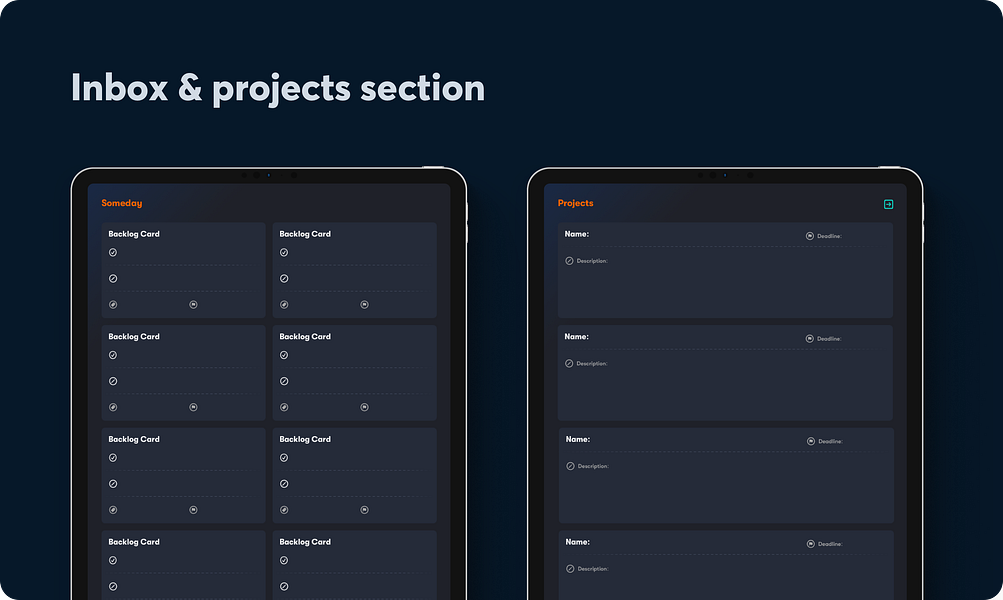1003x600 pixels.
Task: Click tag icon in third-row left Backlog Card
Action: click(x=113, y=510)
